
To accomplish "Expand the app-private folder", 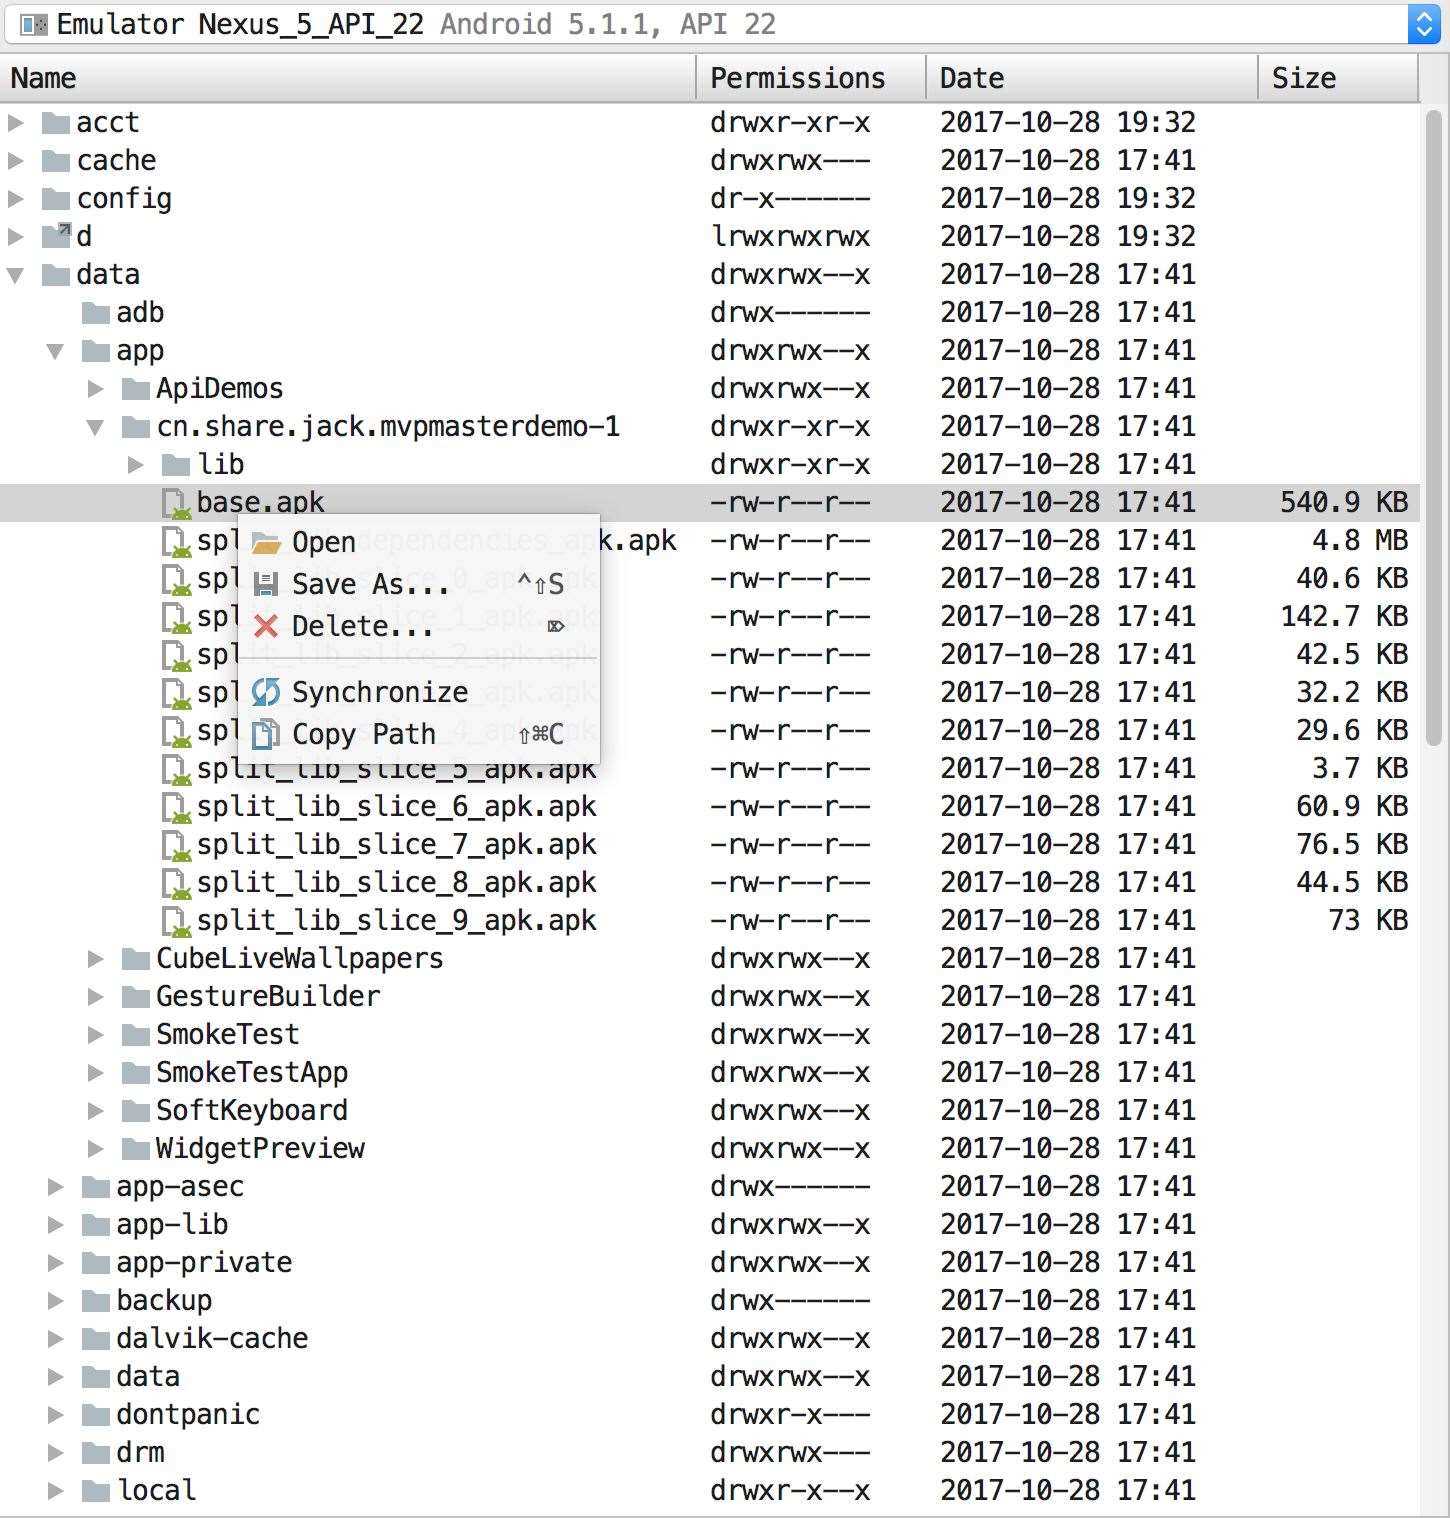I will [56, 1263].
